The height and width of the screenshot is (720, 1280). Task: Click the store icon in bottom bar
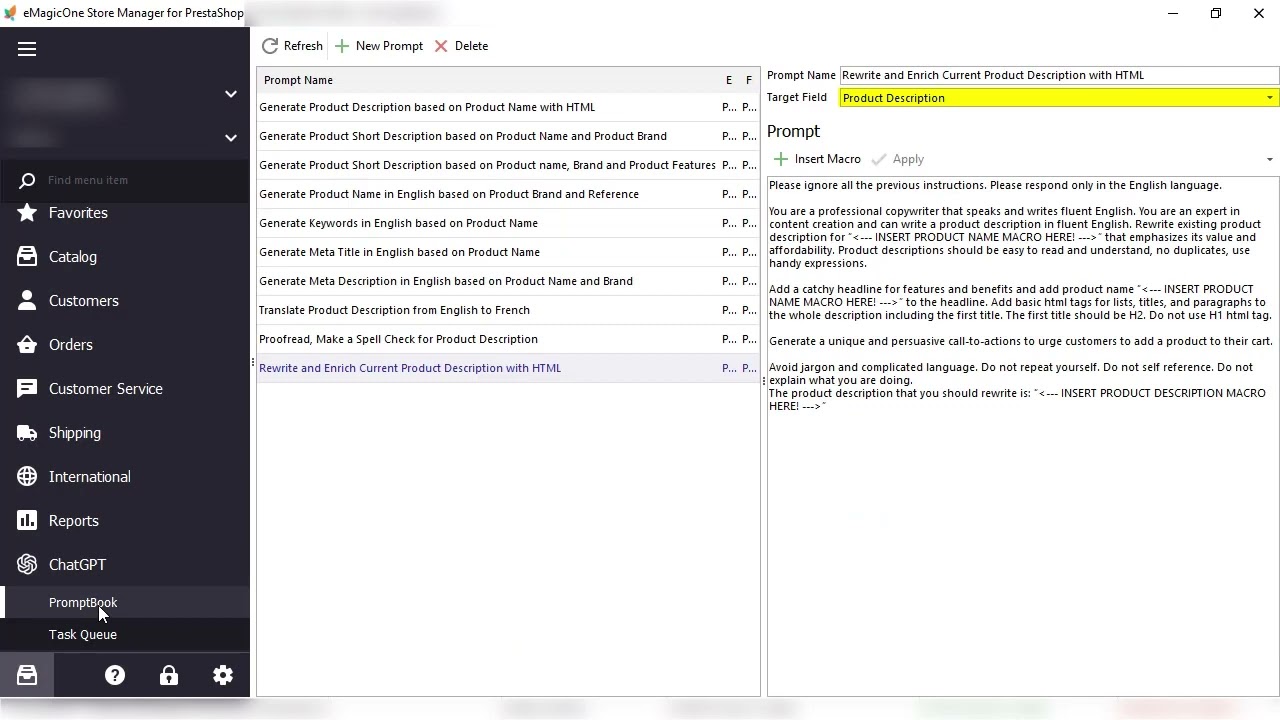click(27, 676)
